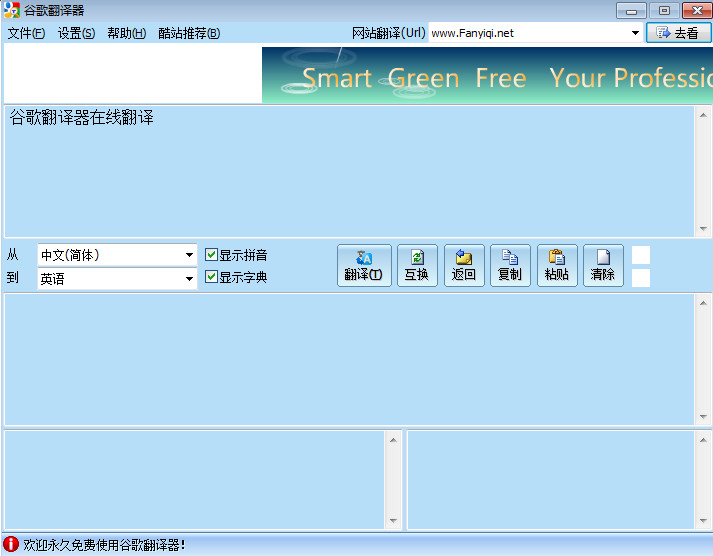Click the 谷歌翻译器 app icon in title bar
This screenshot has width=713, height=556.
11,10
